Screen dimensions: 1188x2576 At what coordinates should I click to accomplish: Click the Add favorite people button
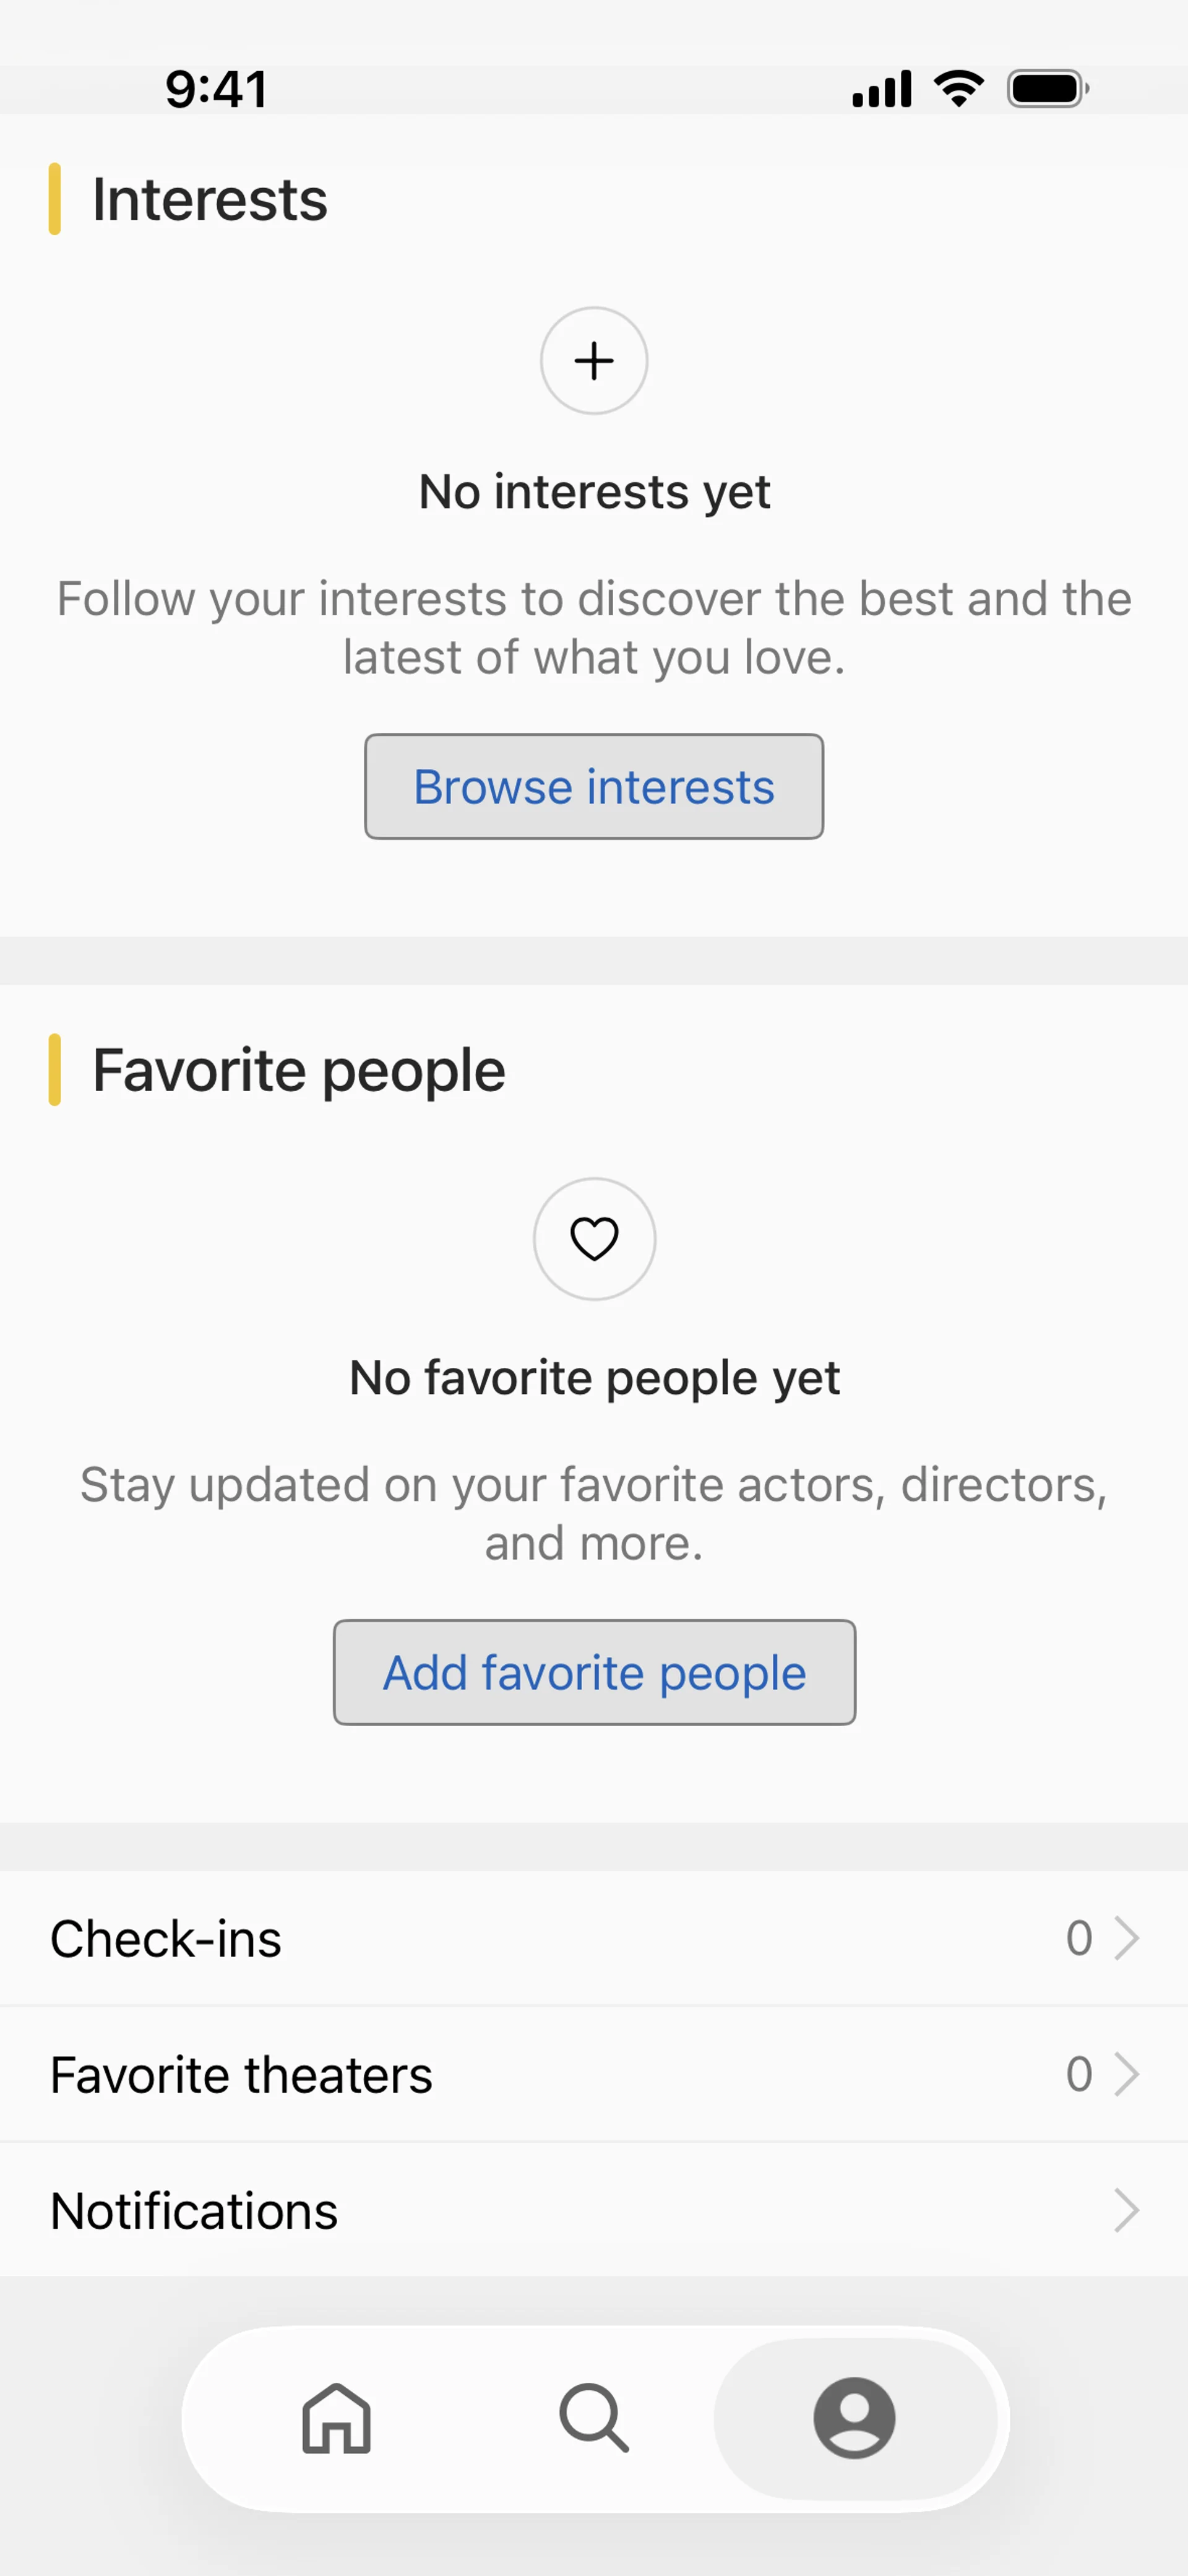[594, 1673]
